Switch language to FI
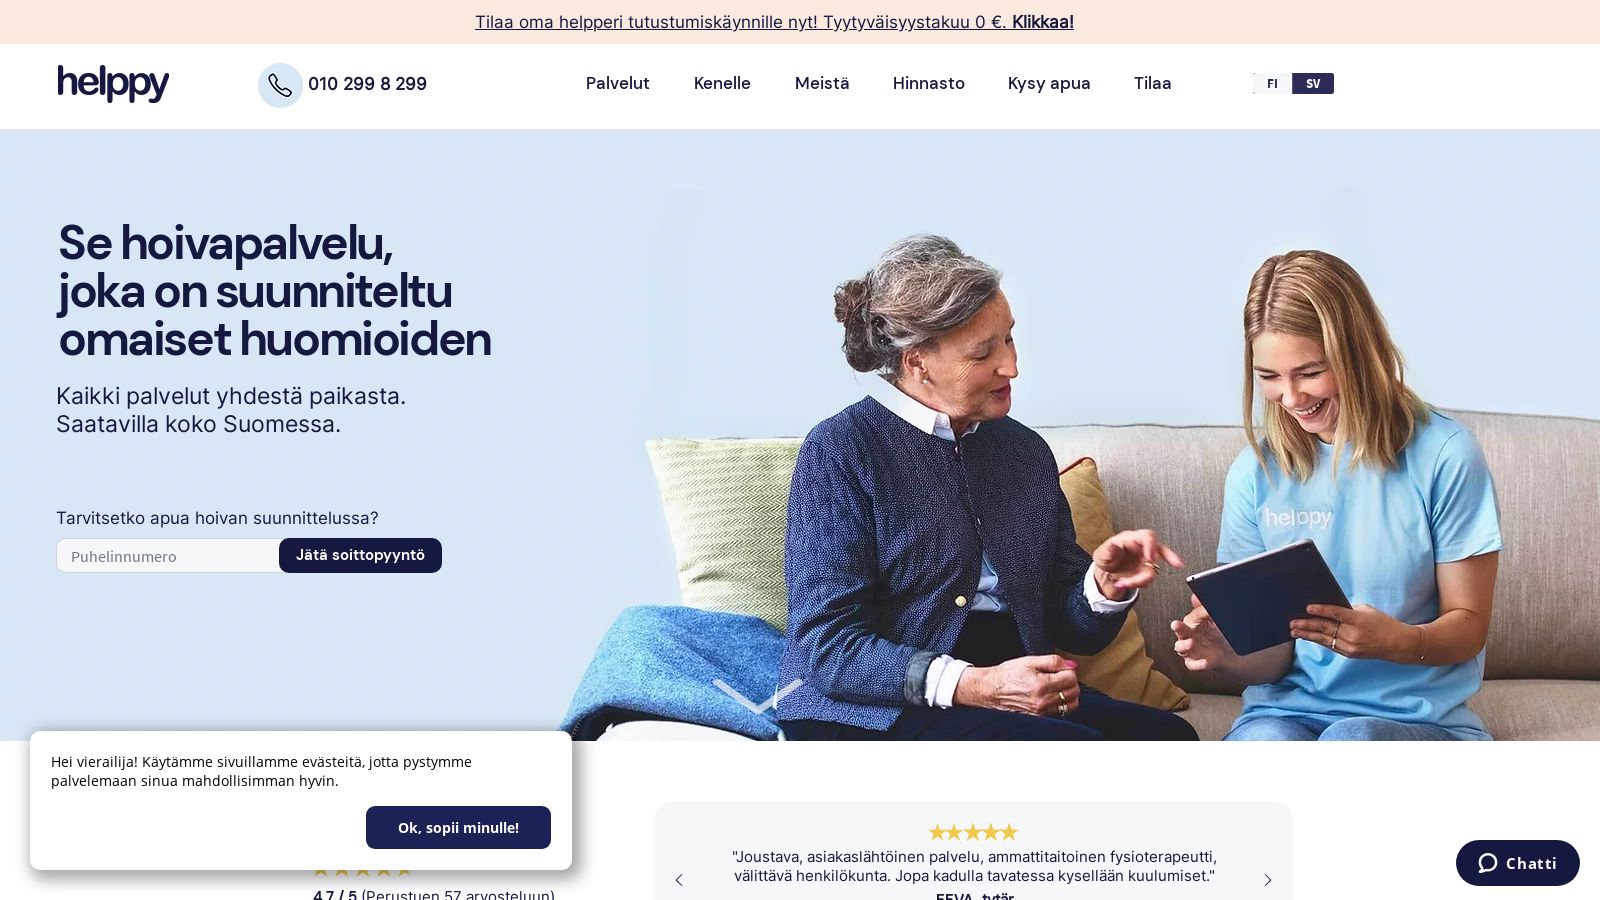1600x900 pixels. click(x=1272, y=84)
